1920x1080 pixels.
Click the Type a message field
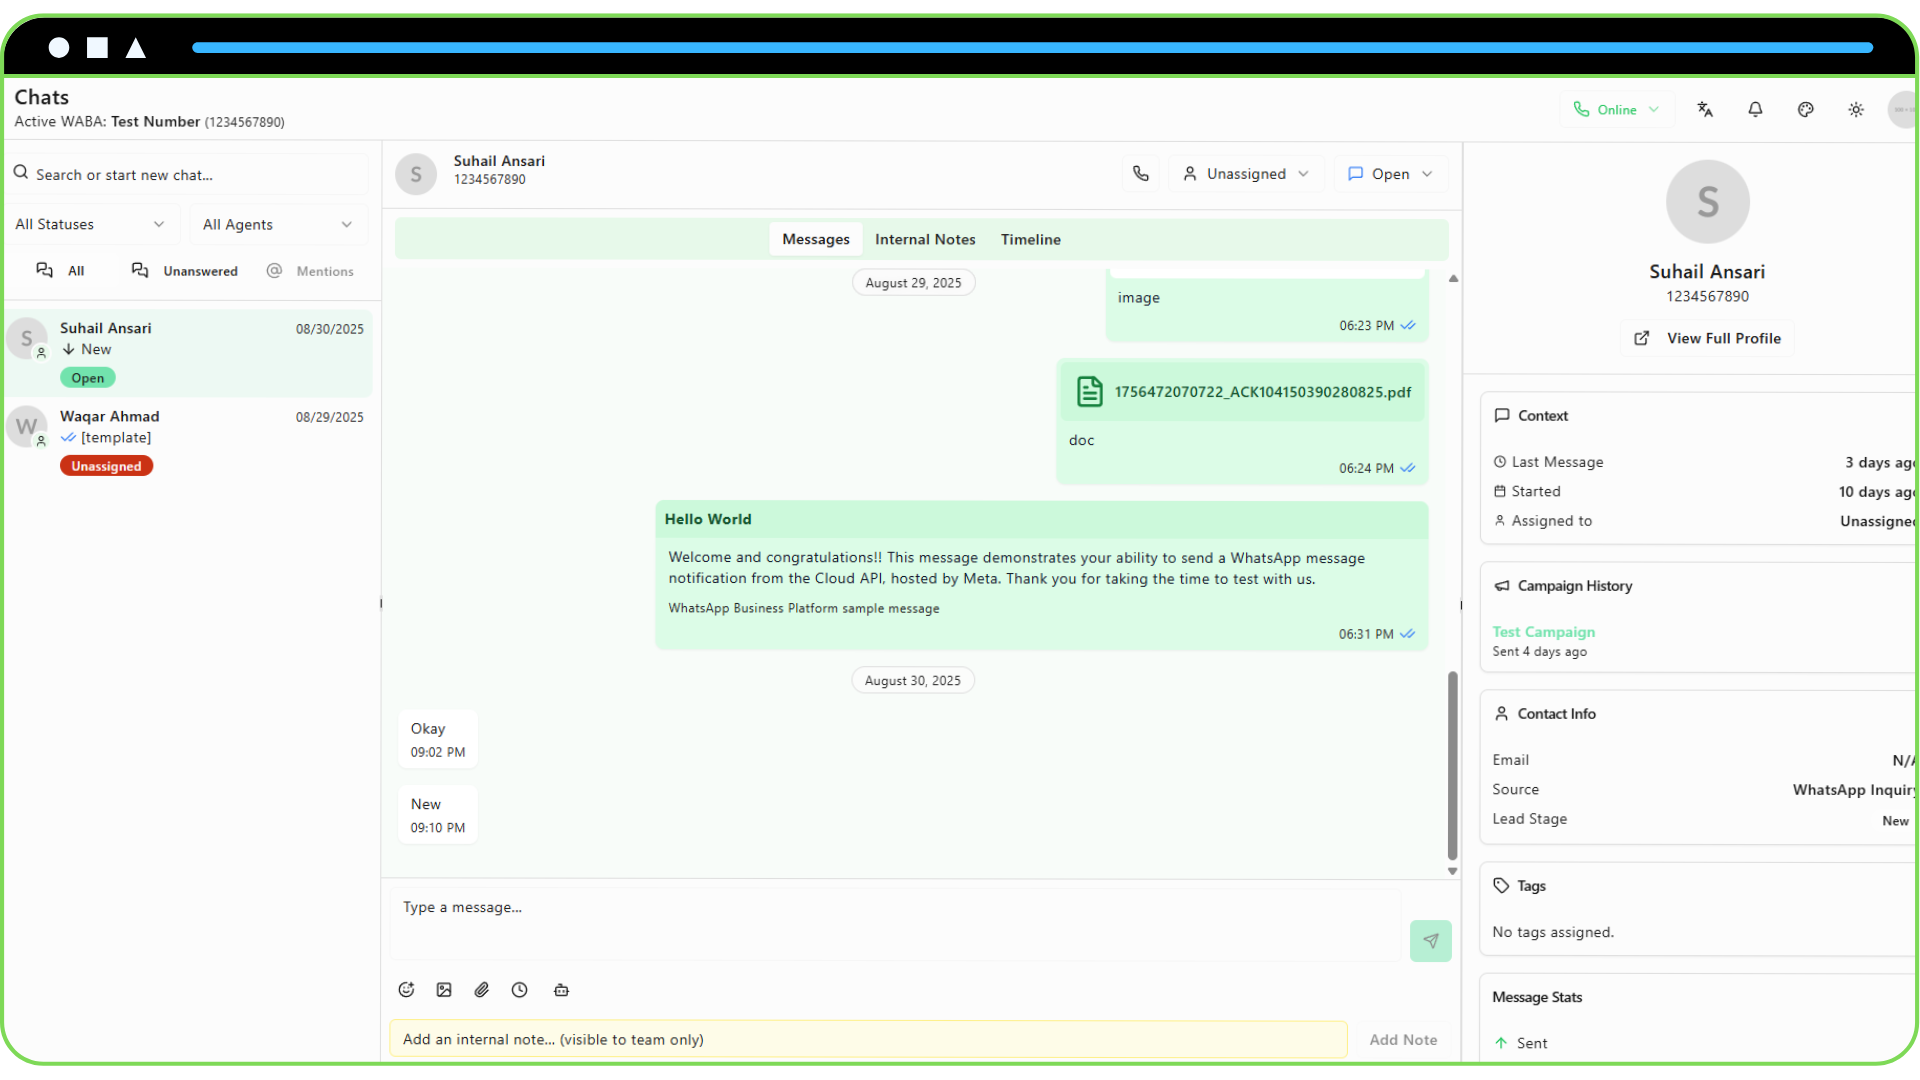point(895,925)
